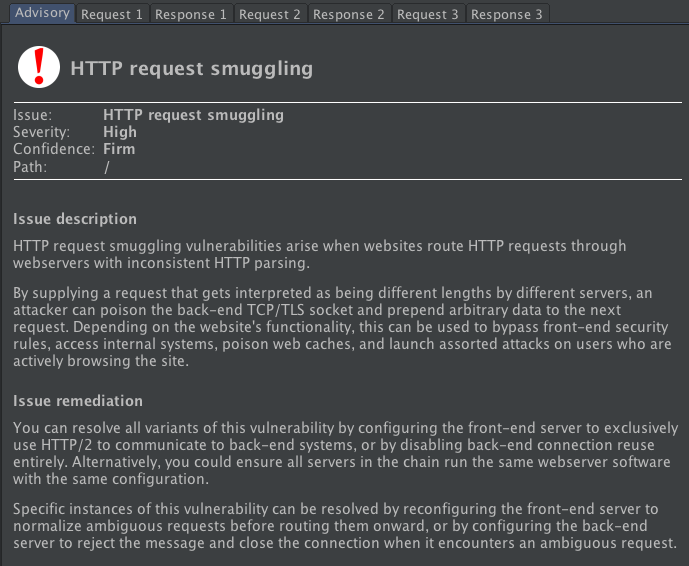The width and height of the screenshot is (689, 566).
Task: Click the Confidence value Firm
Action: (119, 149)
